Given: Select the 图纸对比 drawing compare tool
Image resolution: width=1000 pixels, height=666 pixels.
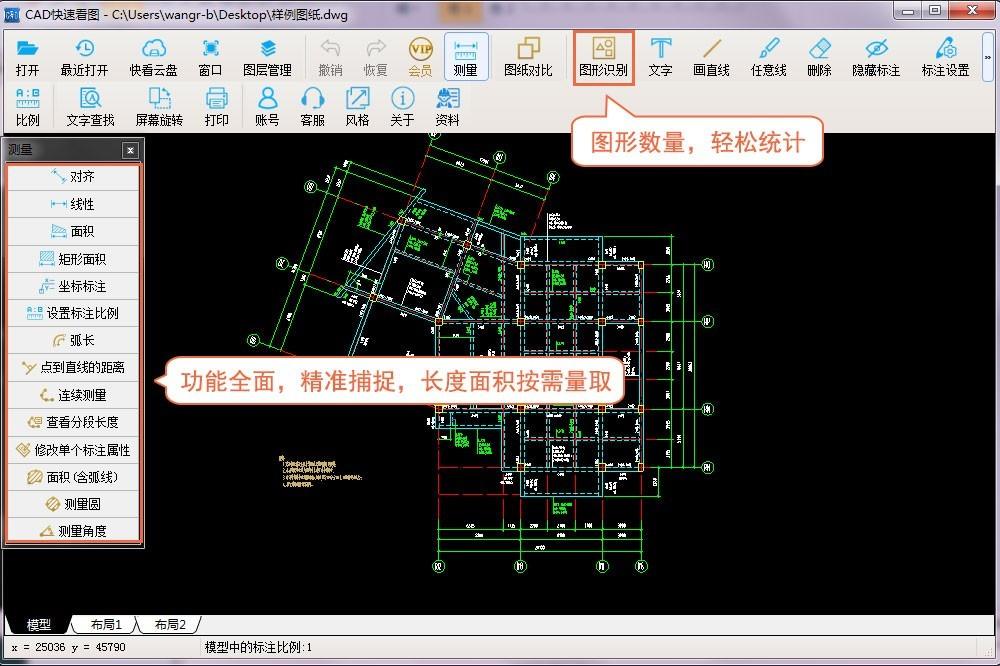Looking at the screenshot, I should click(x=527, y=57).
